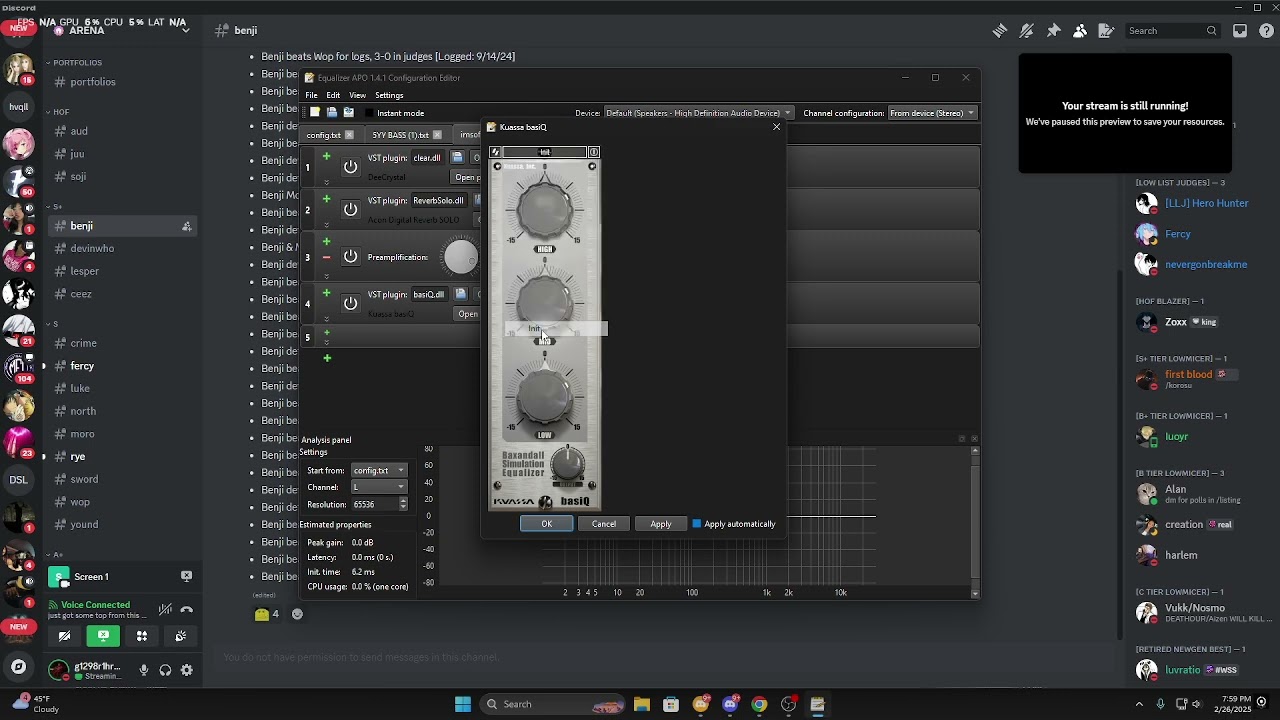Screen dimensions: 1280x720
Task: Close the config.txt tab
Action: [x=350, y=135]
